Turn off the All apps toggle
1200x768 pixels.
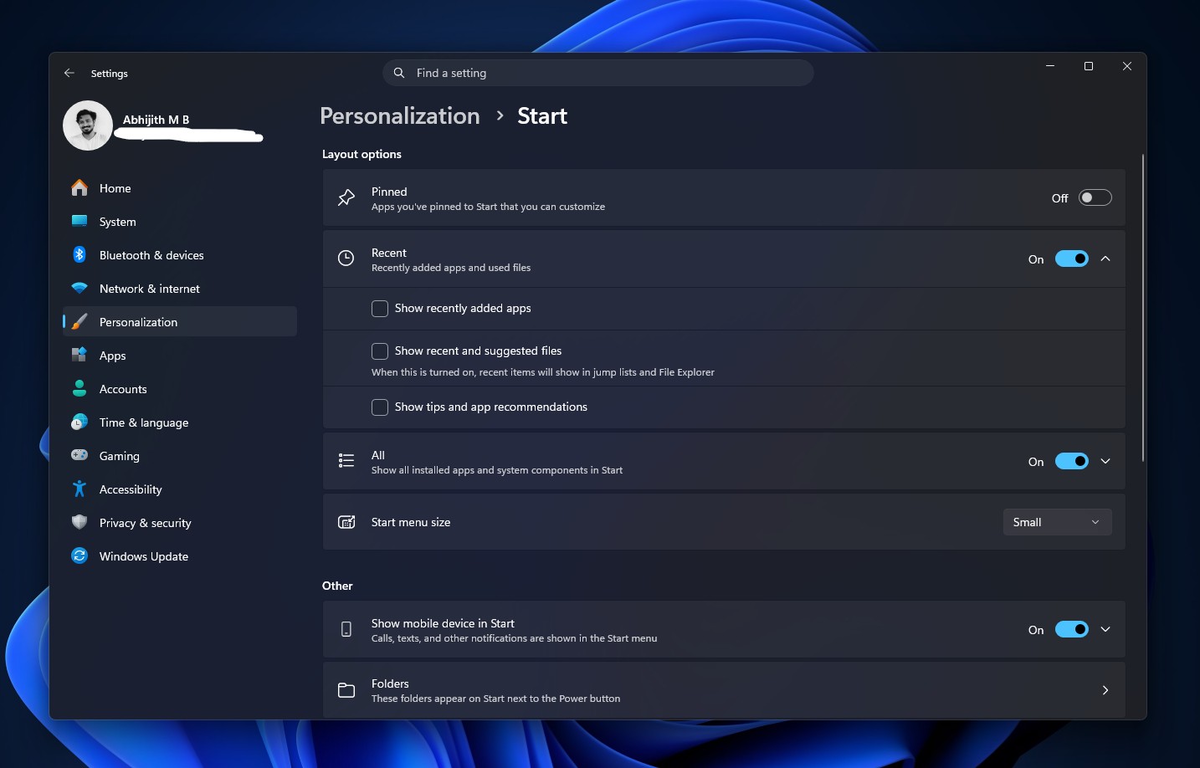1072,461
